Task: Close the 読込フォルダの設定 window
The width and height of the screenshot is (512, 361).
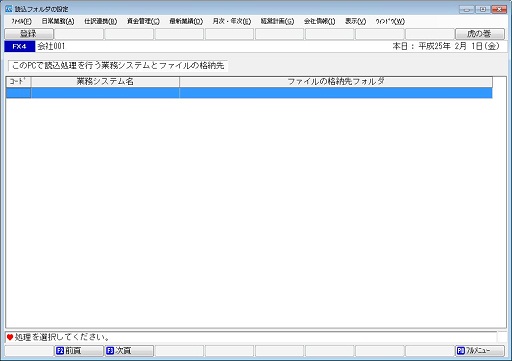Action: point(499,9)
